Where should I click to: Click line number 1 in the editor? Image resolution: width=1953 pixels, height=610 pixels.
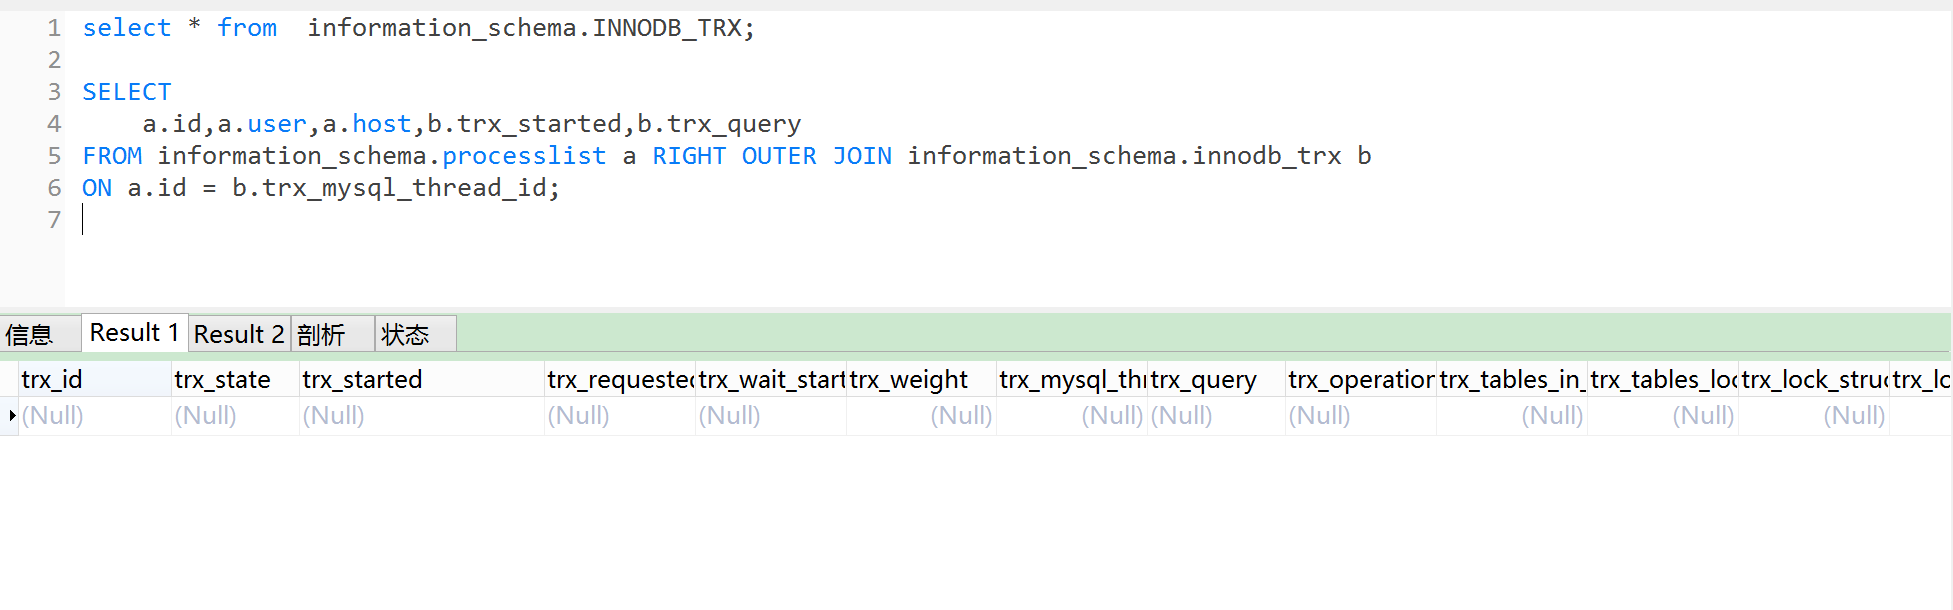[54, 28]
